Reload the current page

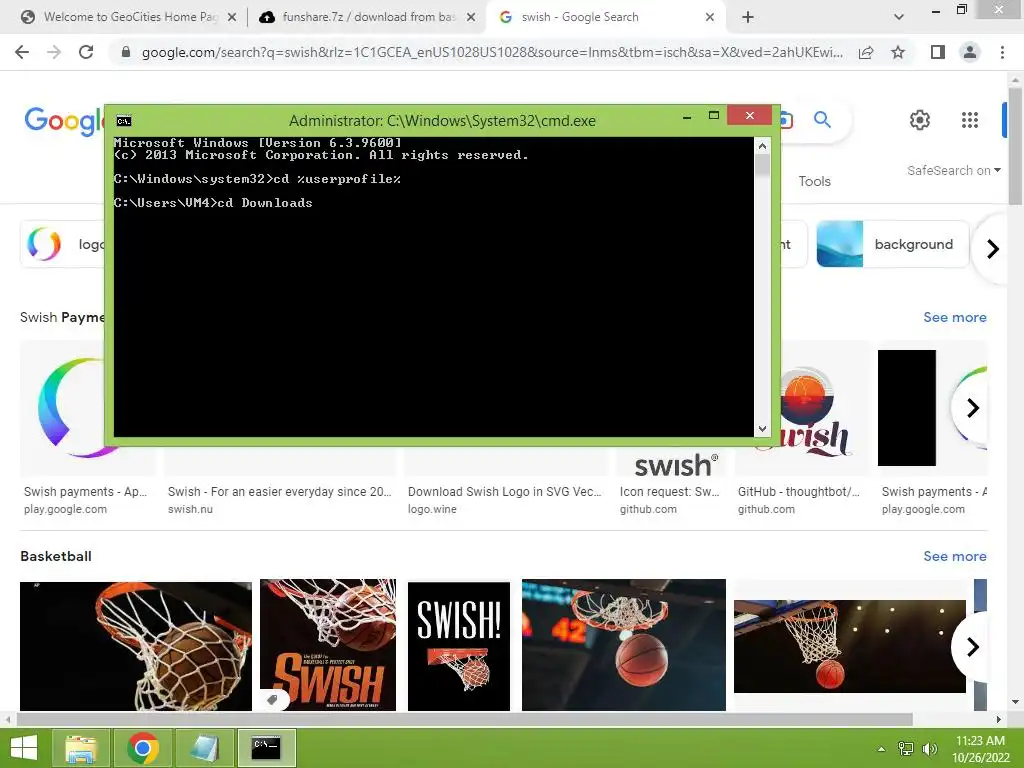coord(86,52)
